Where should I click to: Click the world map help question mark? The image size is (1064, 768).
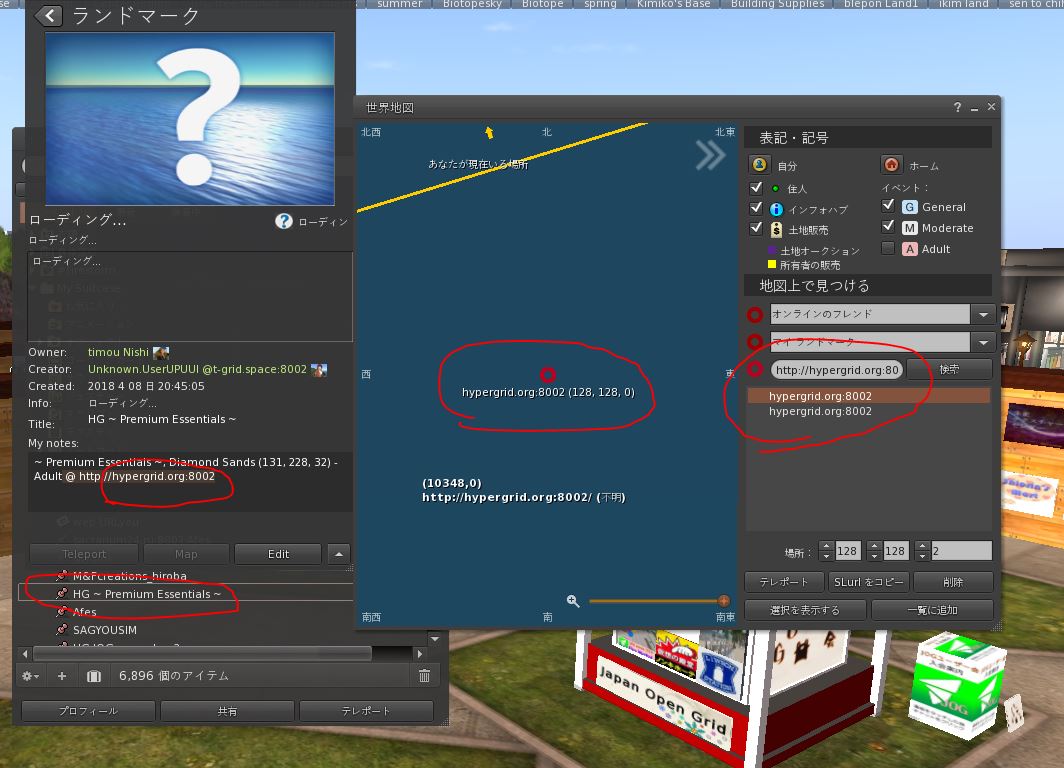[x=957, y=107]
